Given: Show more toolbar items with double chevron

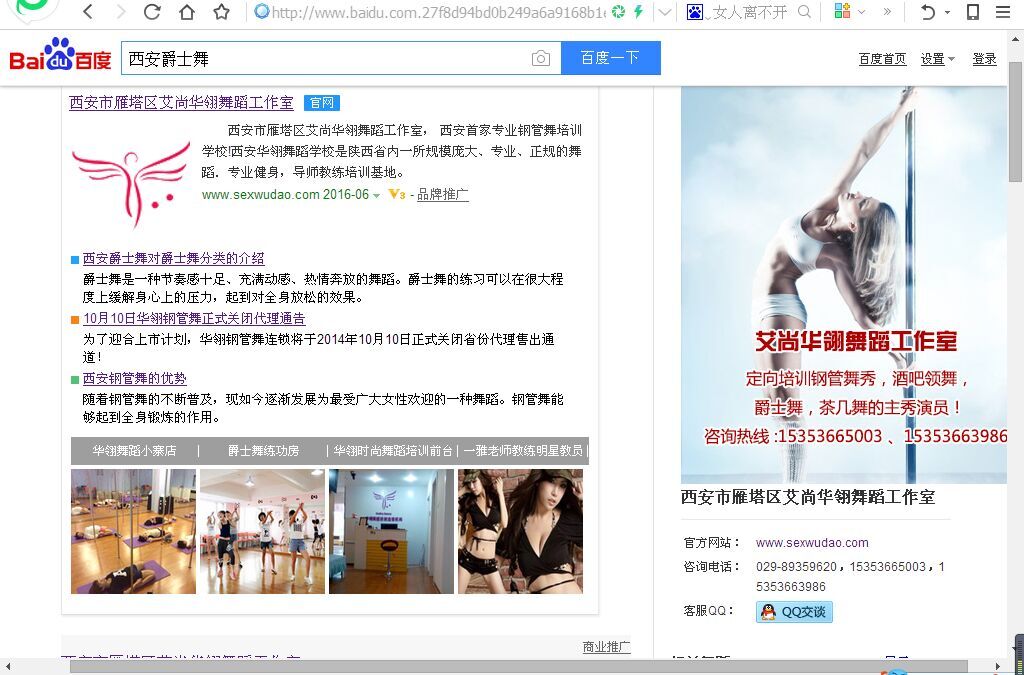Looking at the screenshot, I should click(x=887, y=11).
